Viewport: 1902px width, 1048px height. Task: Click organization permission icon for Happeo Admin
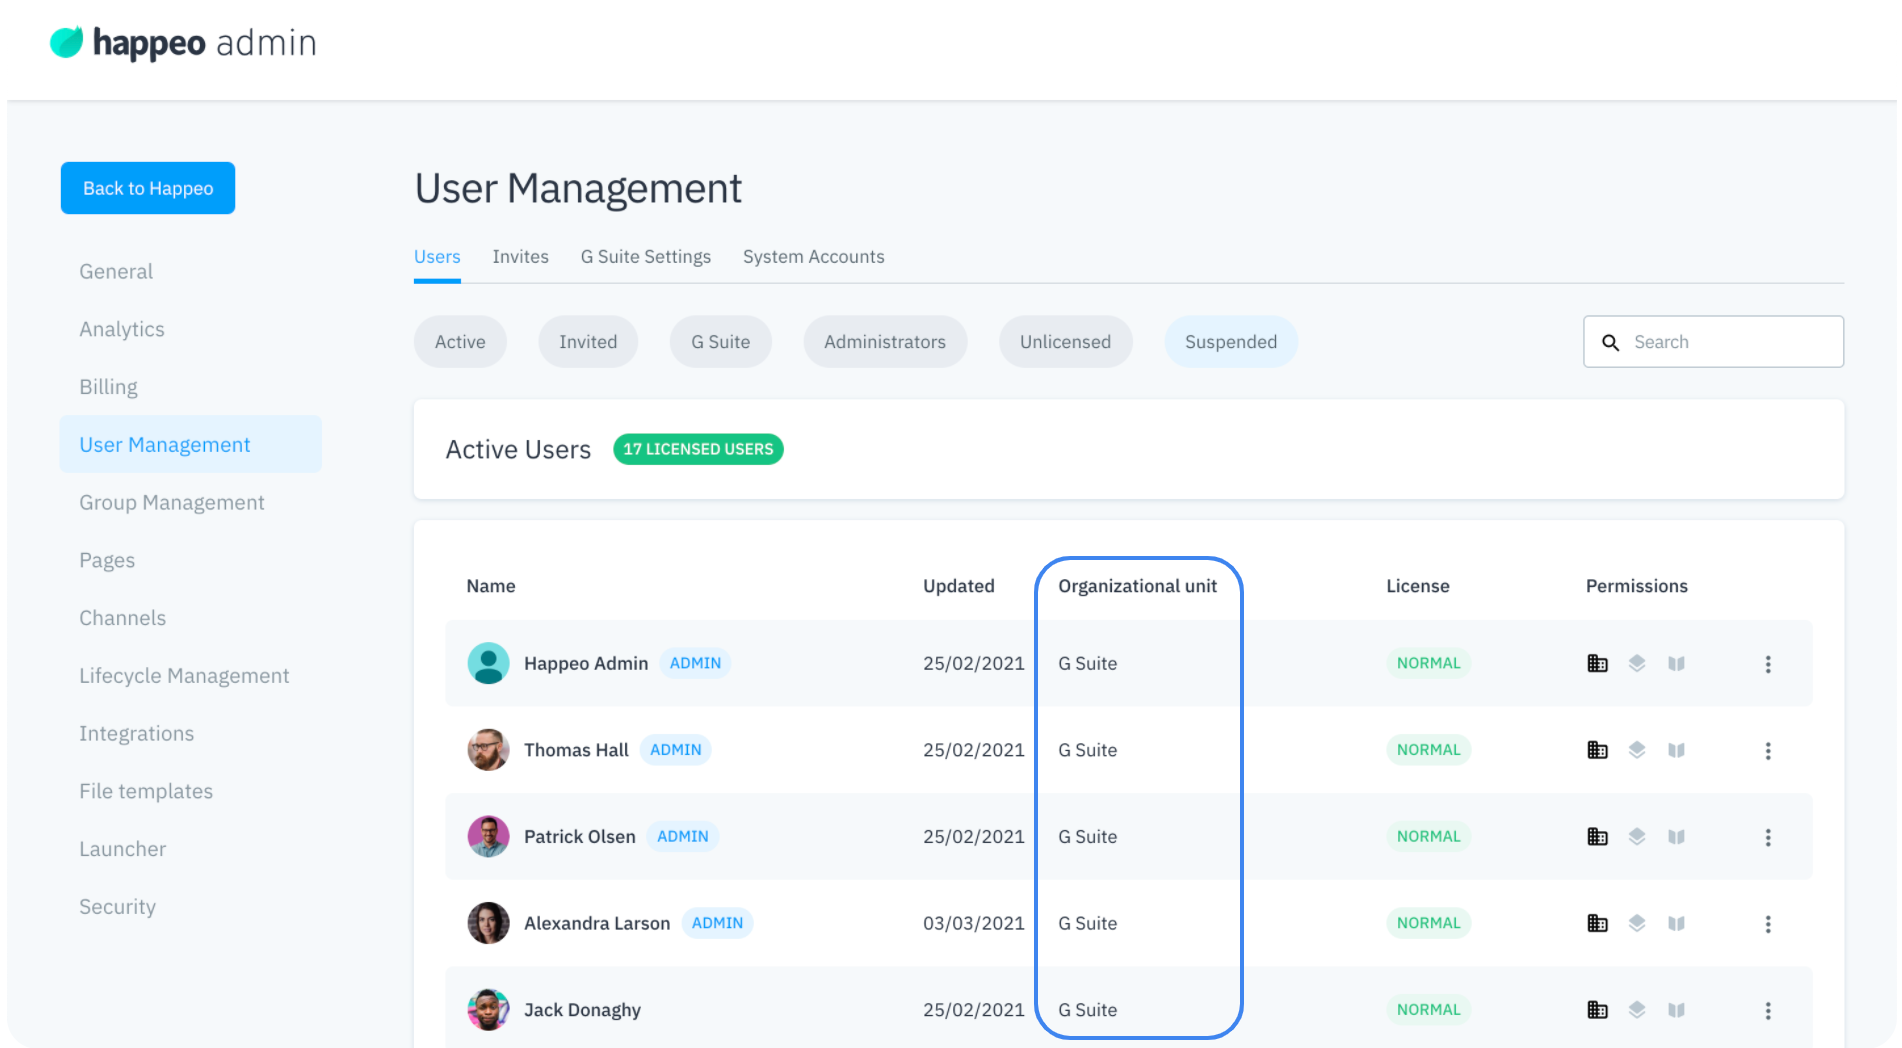pos(1597,664)
